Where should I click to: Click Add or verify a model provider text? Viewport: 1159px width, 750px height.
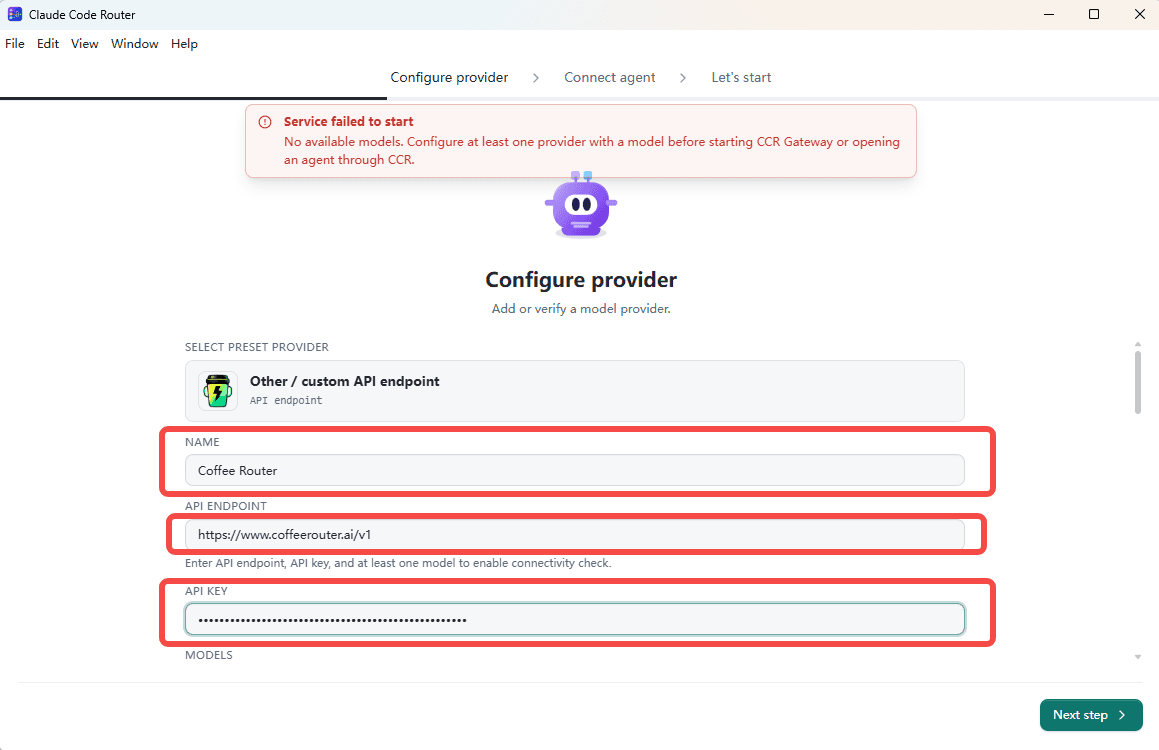point(581,309)
